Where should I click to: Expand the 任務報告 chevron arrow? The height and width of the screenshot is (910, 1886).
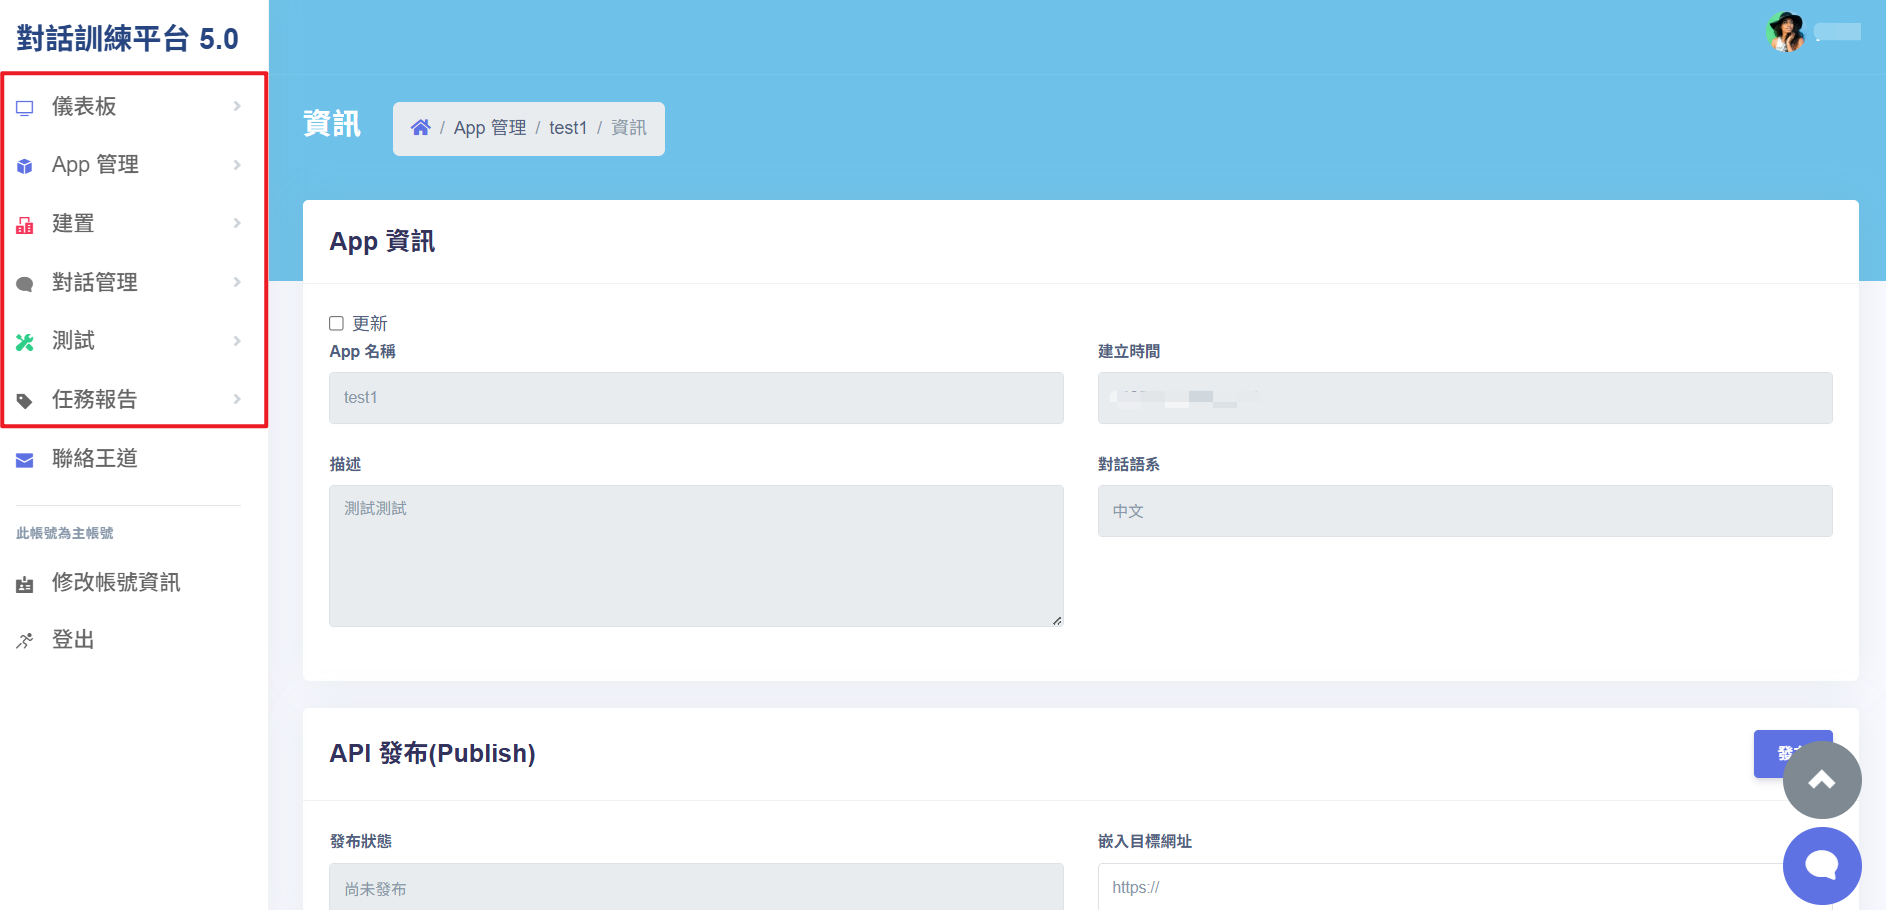[x=237, y=399]
